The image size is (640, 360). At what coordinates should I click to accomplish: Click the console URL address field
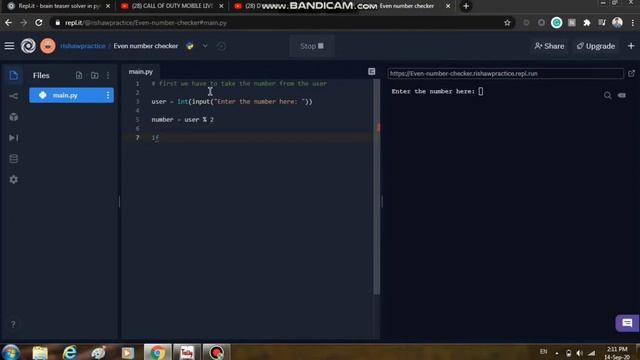tap(505, 73)
